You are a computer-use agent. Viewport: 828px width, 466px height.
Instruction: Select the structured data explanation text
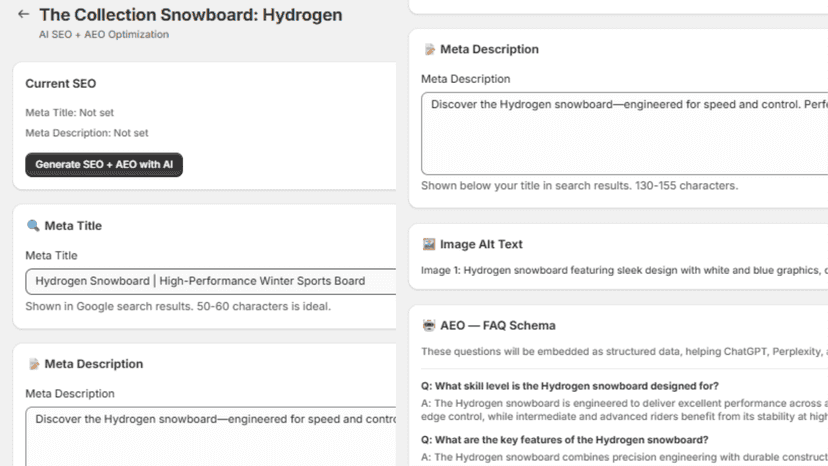(x=624, y=352)
